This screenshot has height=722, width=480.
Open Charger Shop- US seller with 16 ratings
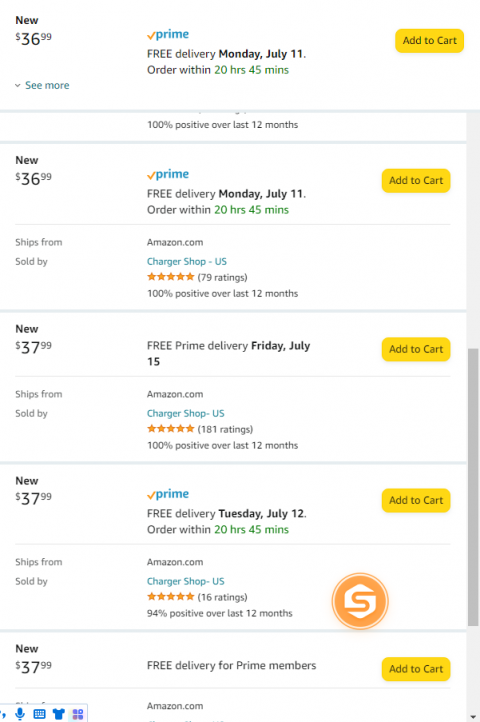pos(186,581)
